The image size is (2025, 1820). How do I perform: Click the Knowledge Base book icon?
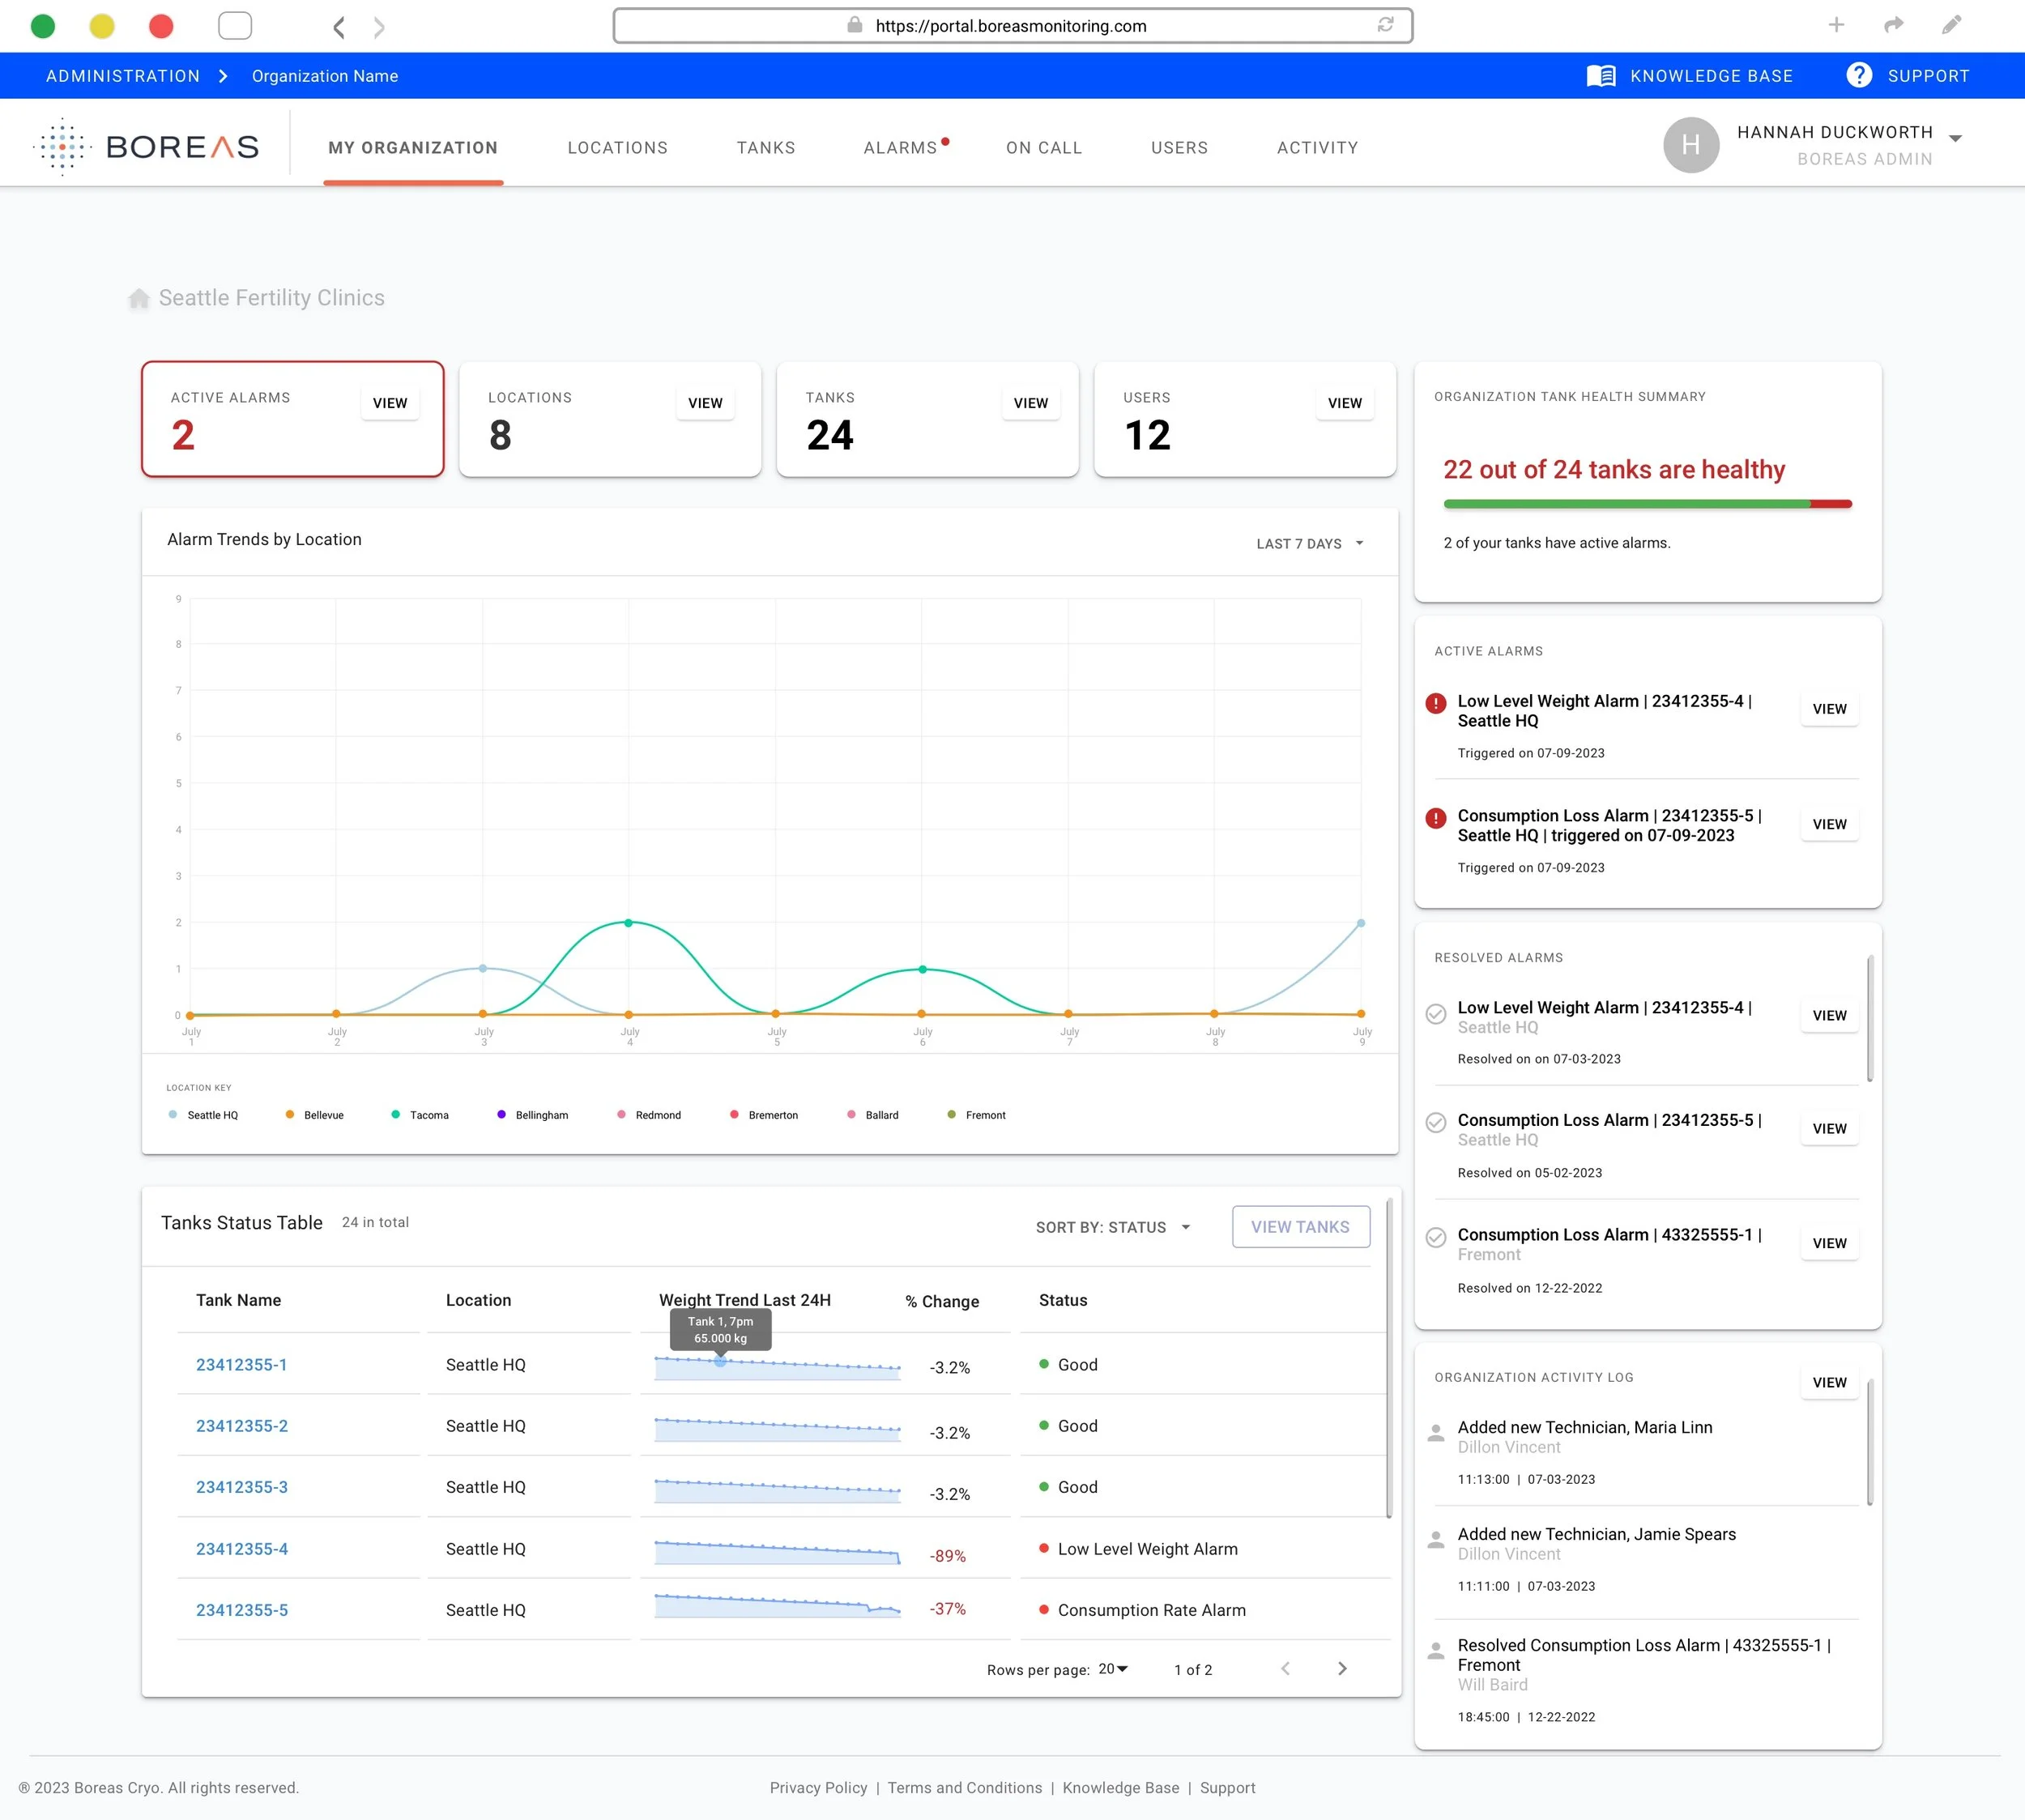(x=1600, y=76)
